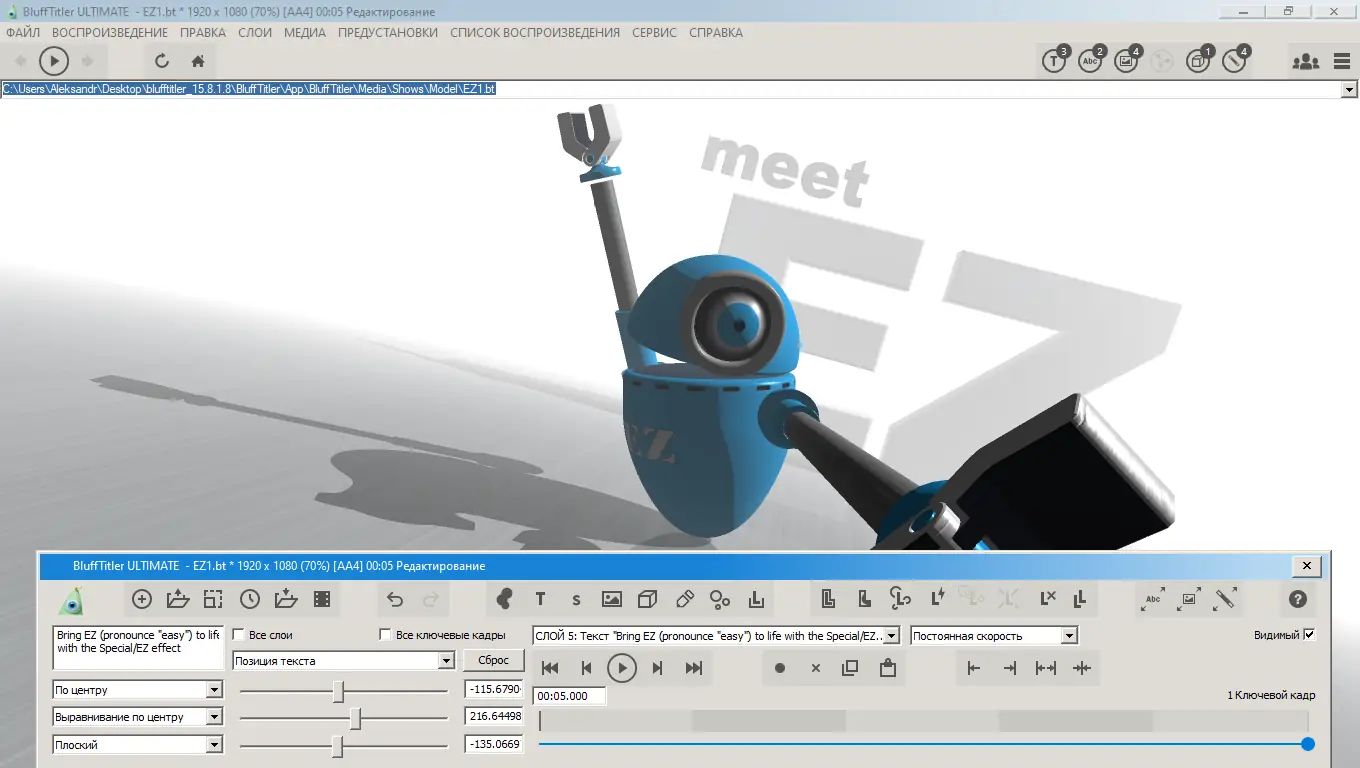Enable the "Все слои" checkbox
This screenshot has height=768, width=1360.
(x=238, y=635)
